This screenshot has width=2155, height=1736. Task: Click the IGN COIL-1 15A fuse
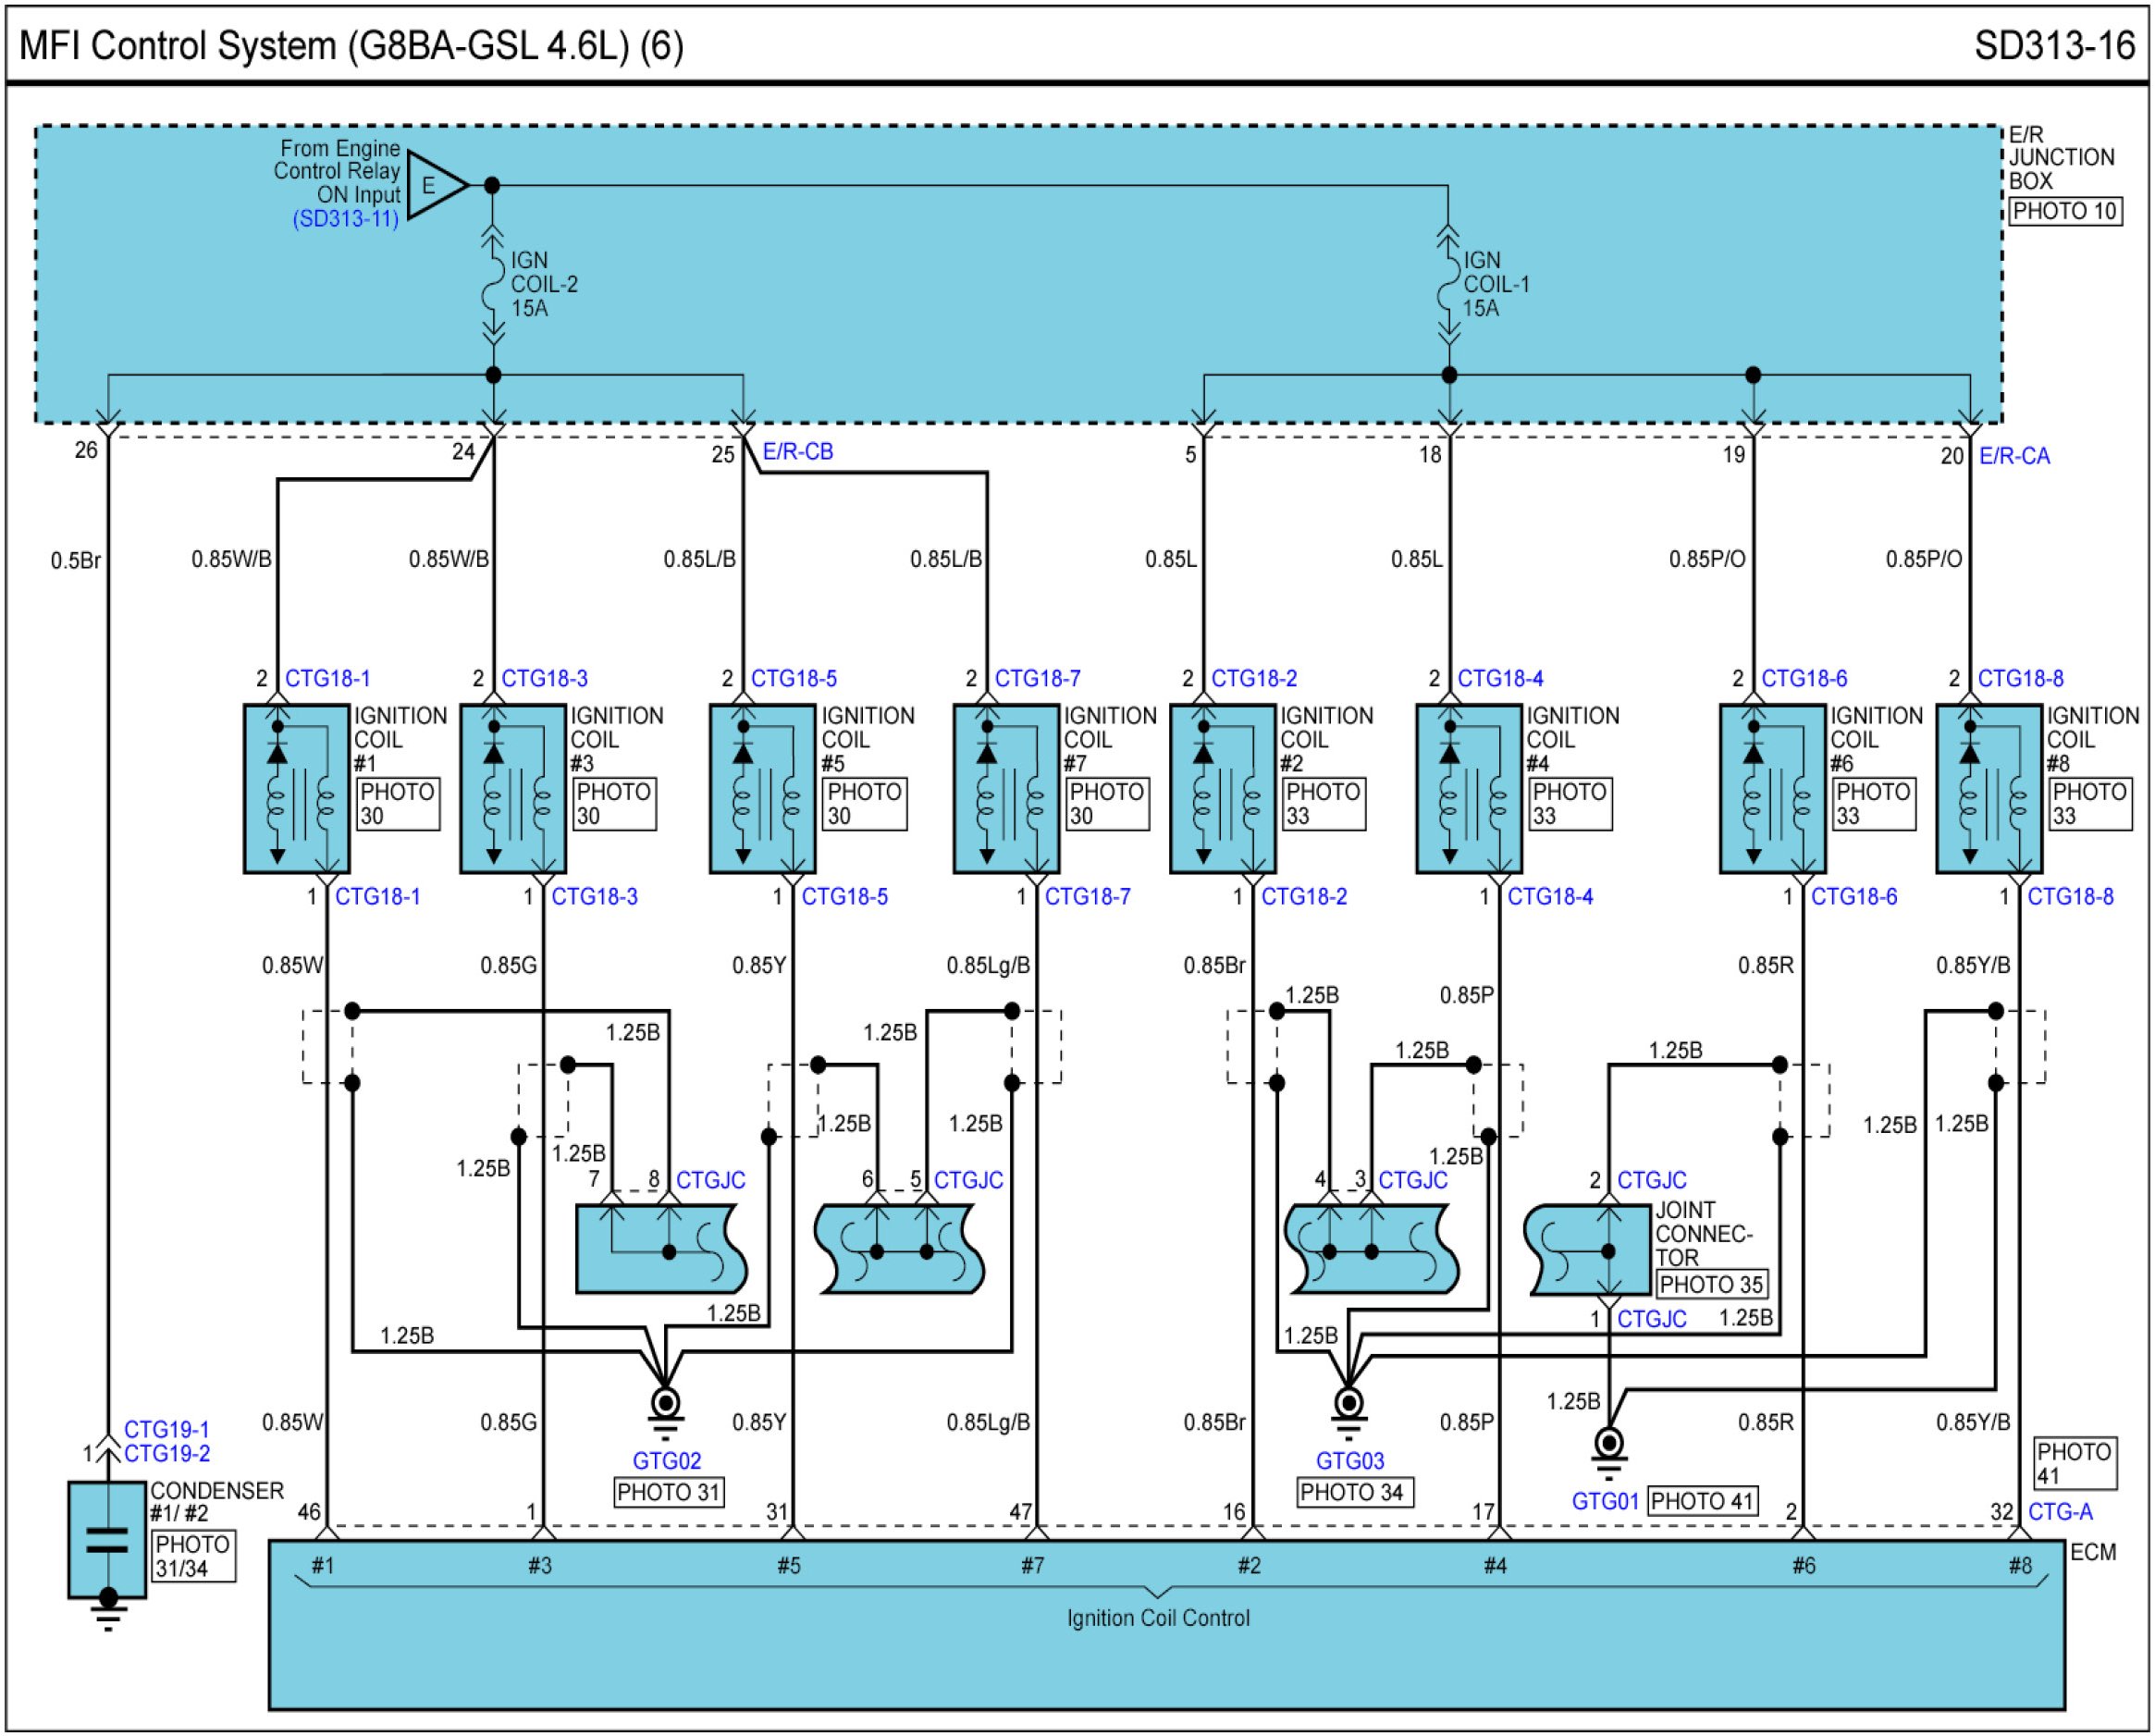tap(1448, 285)
